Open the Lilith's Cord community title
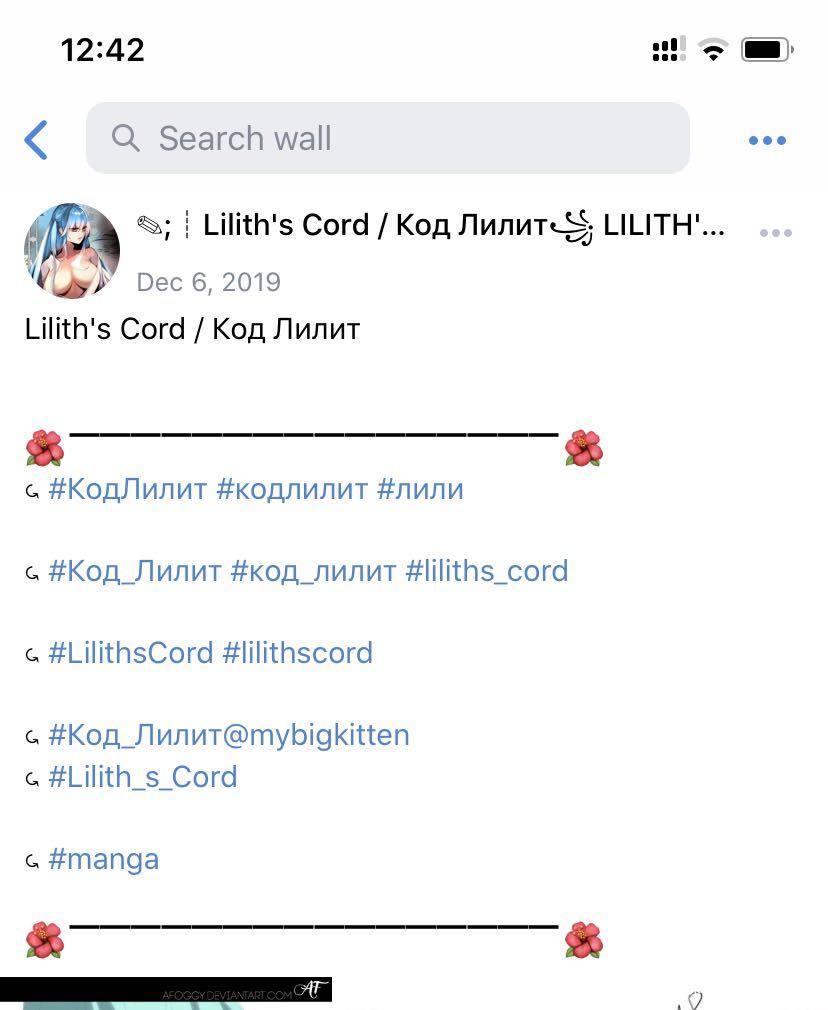Image resolution: width=828 pixels, height=1010 pixels. [431, 225]
